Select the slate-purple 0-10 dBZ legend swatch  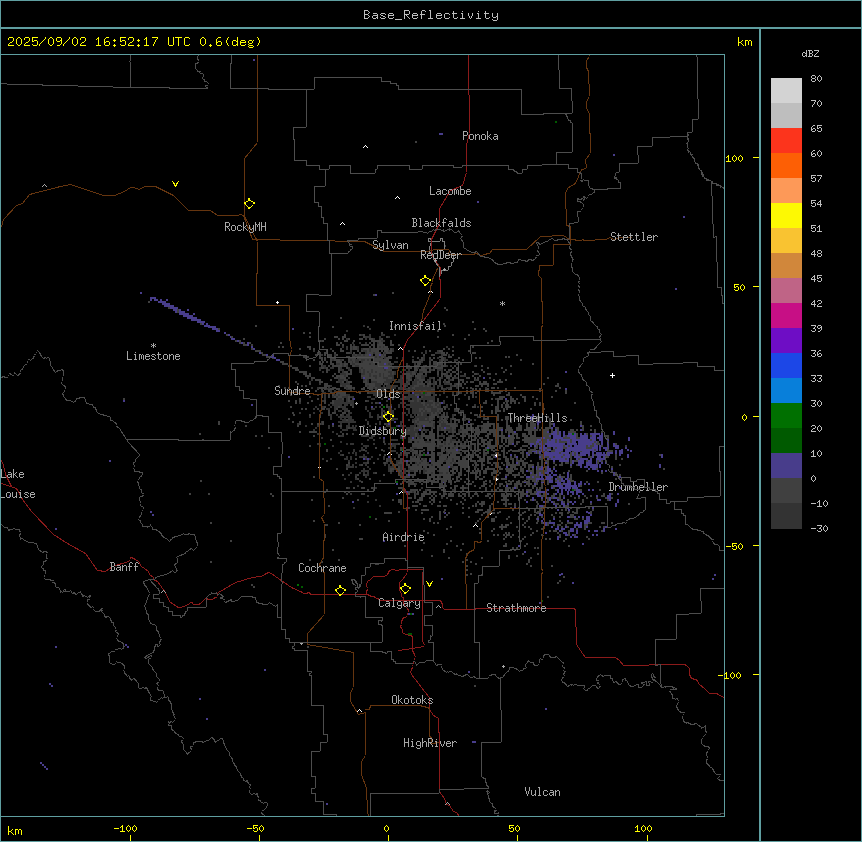click(786, 466)
